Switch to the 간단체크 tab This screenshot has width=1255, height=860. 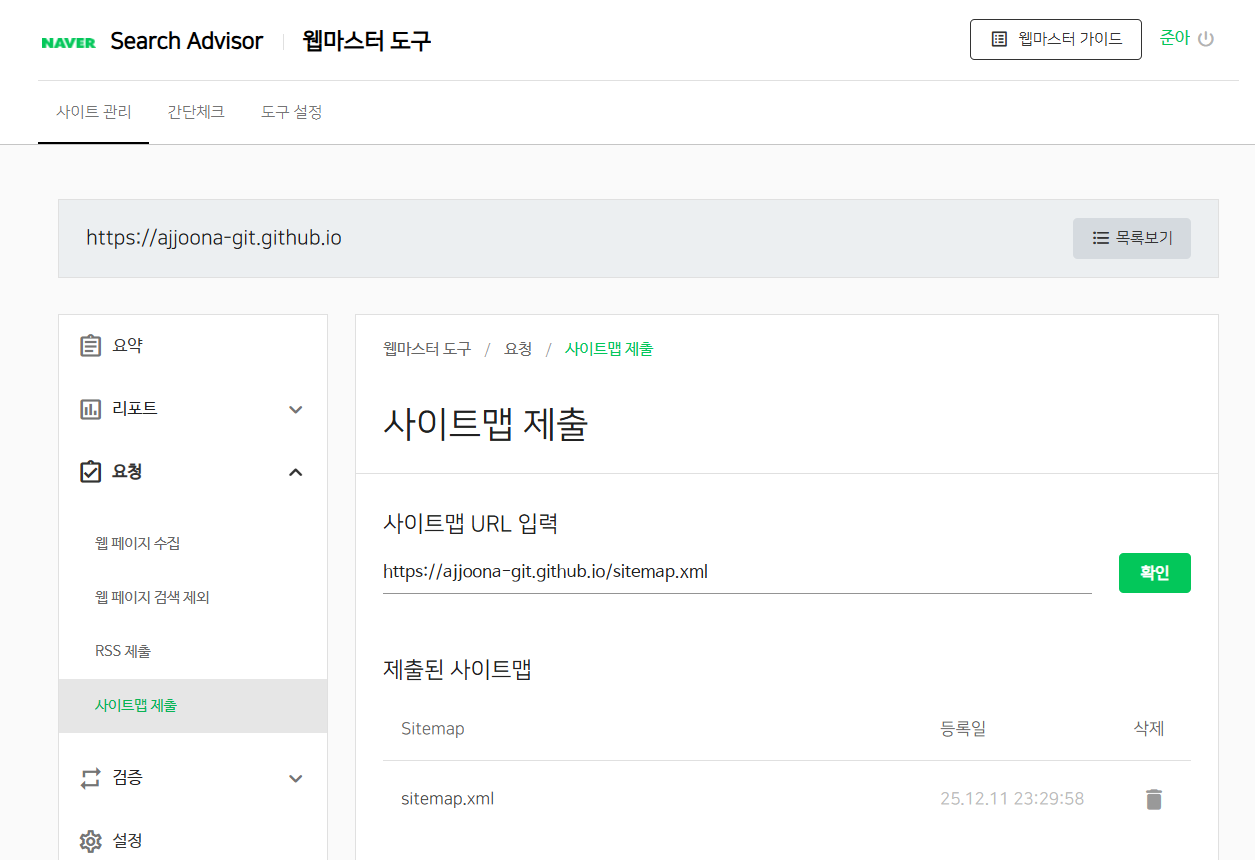(196, 112)
